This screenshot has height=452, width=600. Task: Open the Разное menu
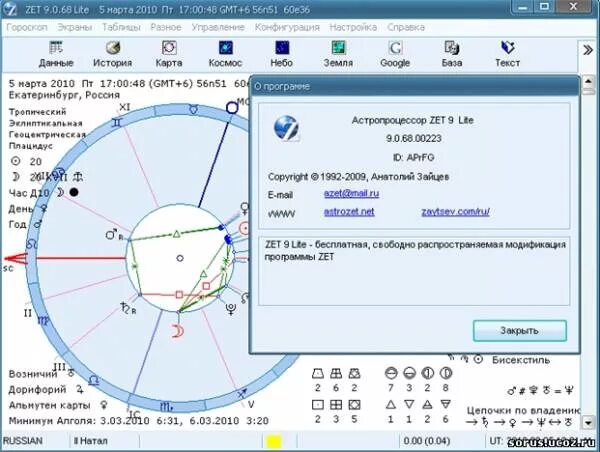point(166,27)
